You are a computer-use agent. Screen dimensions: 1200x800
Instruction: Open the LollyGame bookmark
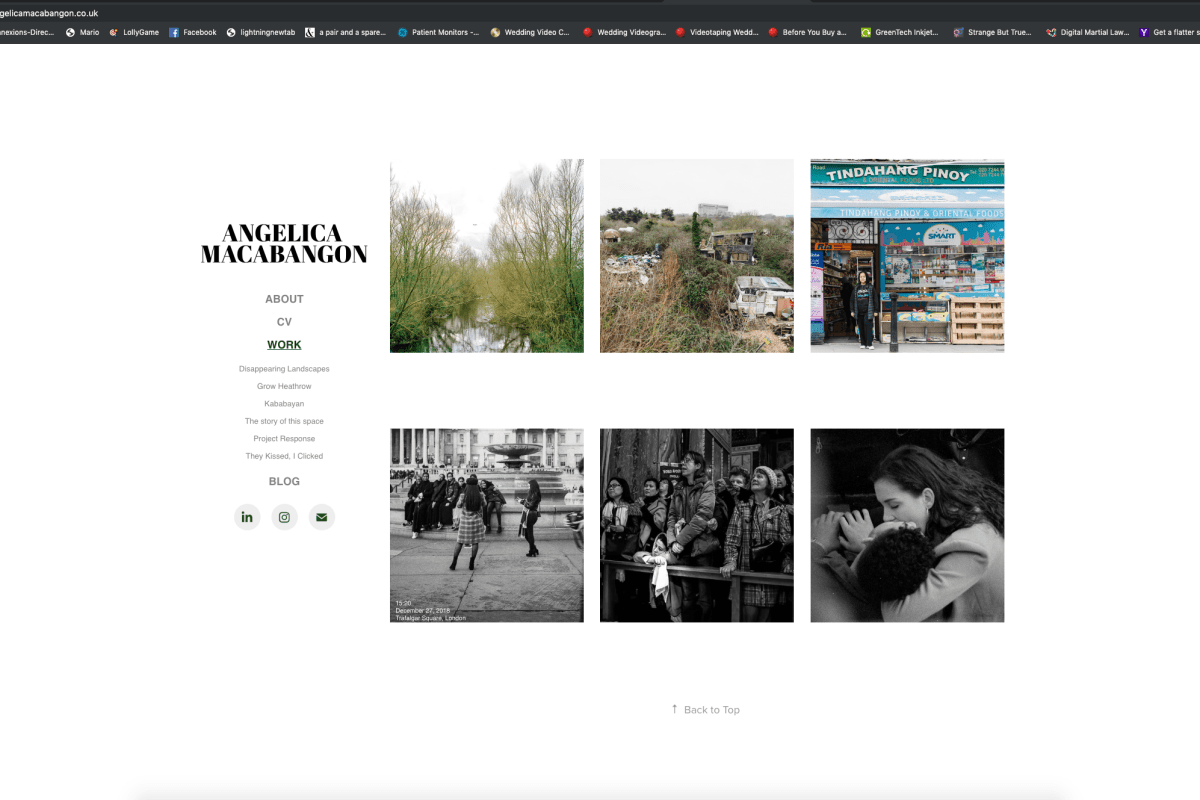(x=134, y=32)
